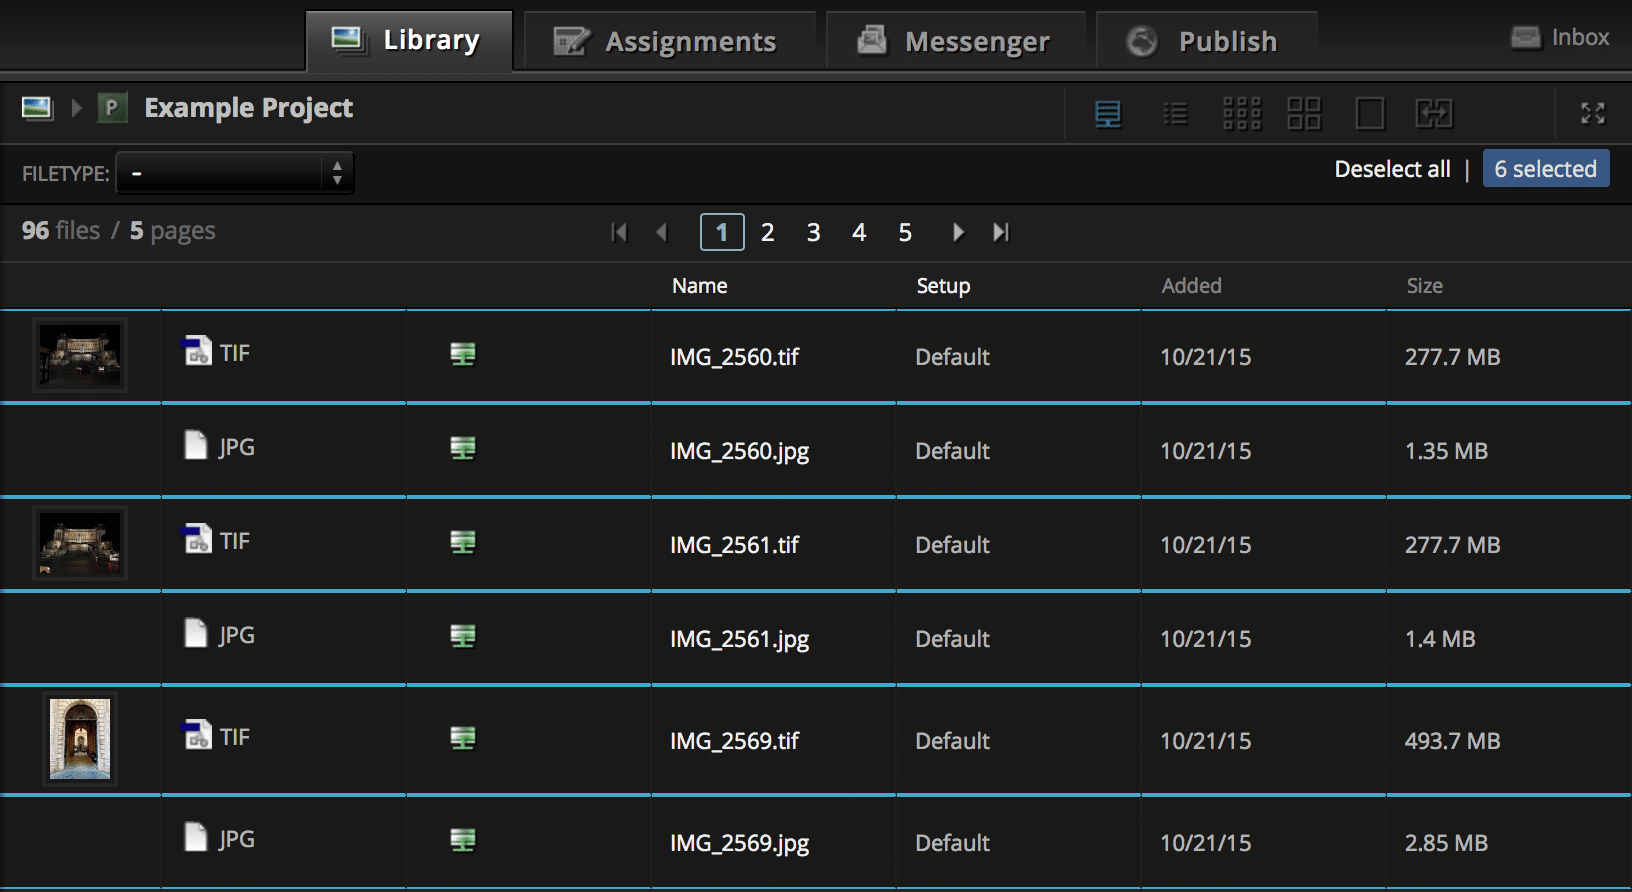Click Deselect all
The width and height of the screenshot is (1632, 892).
pos(1392,169)
